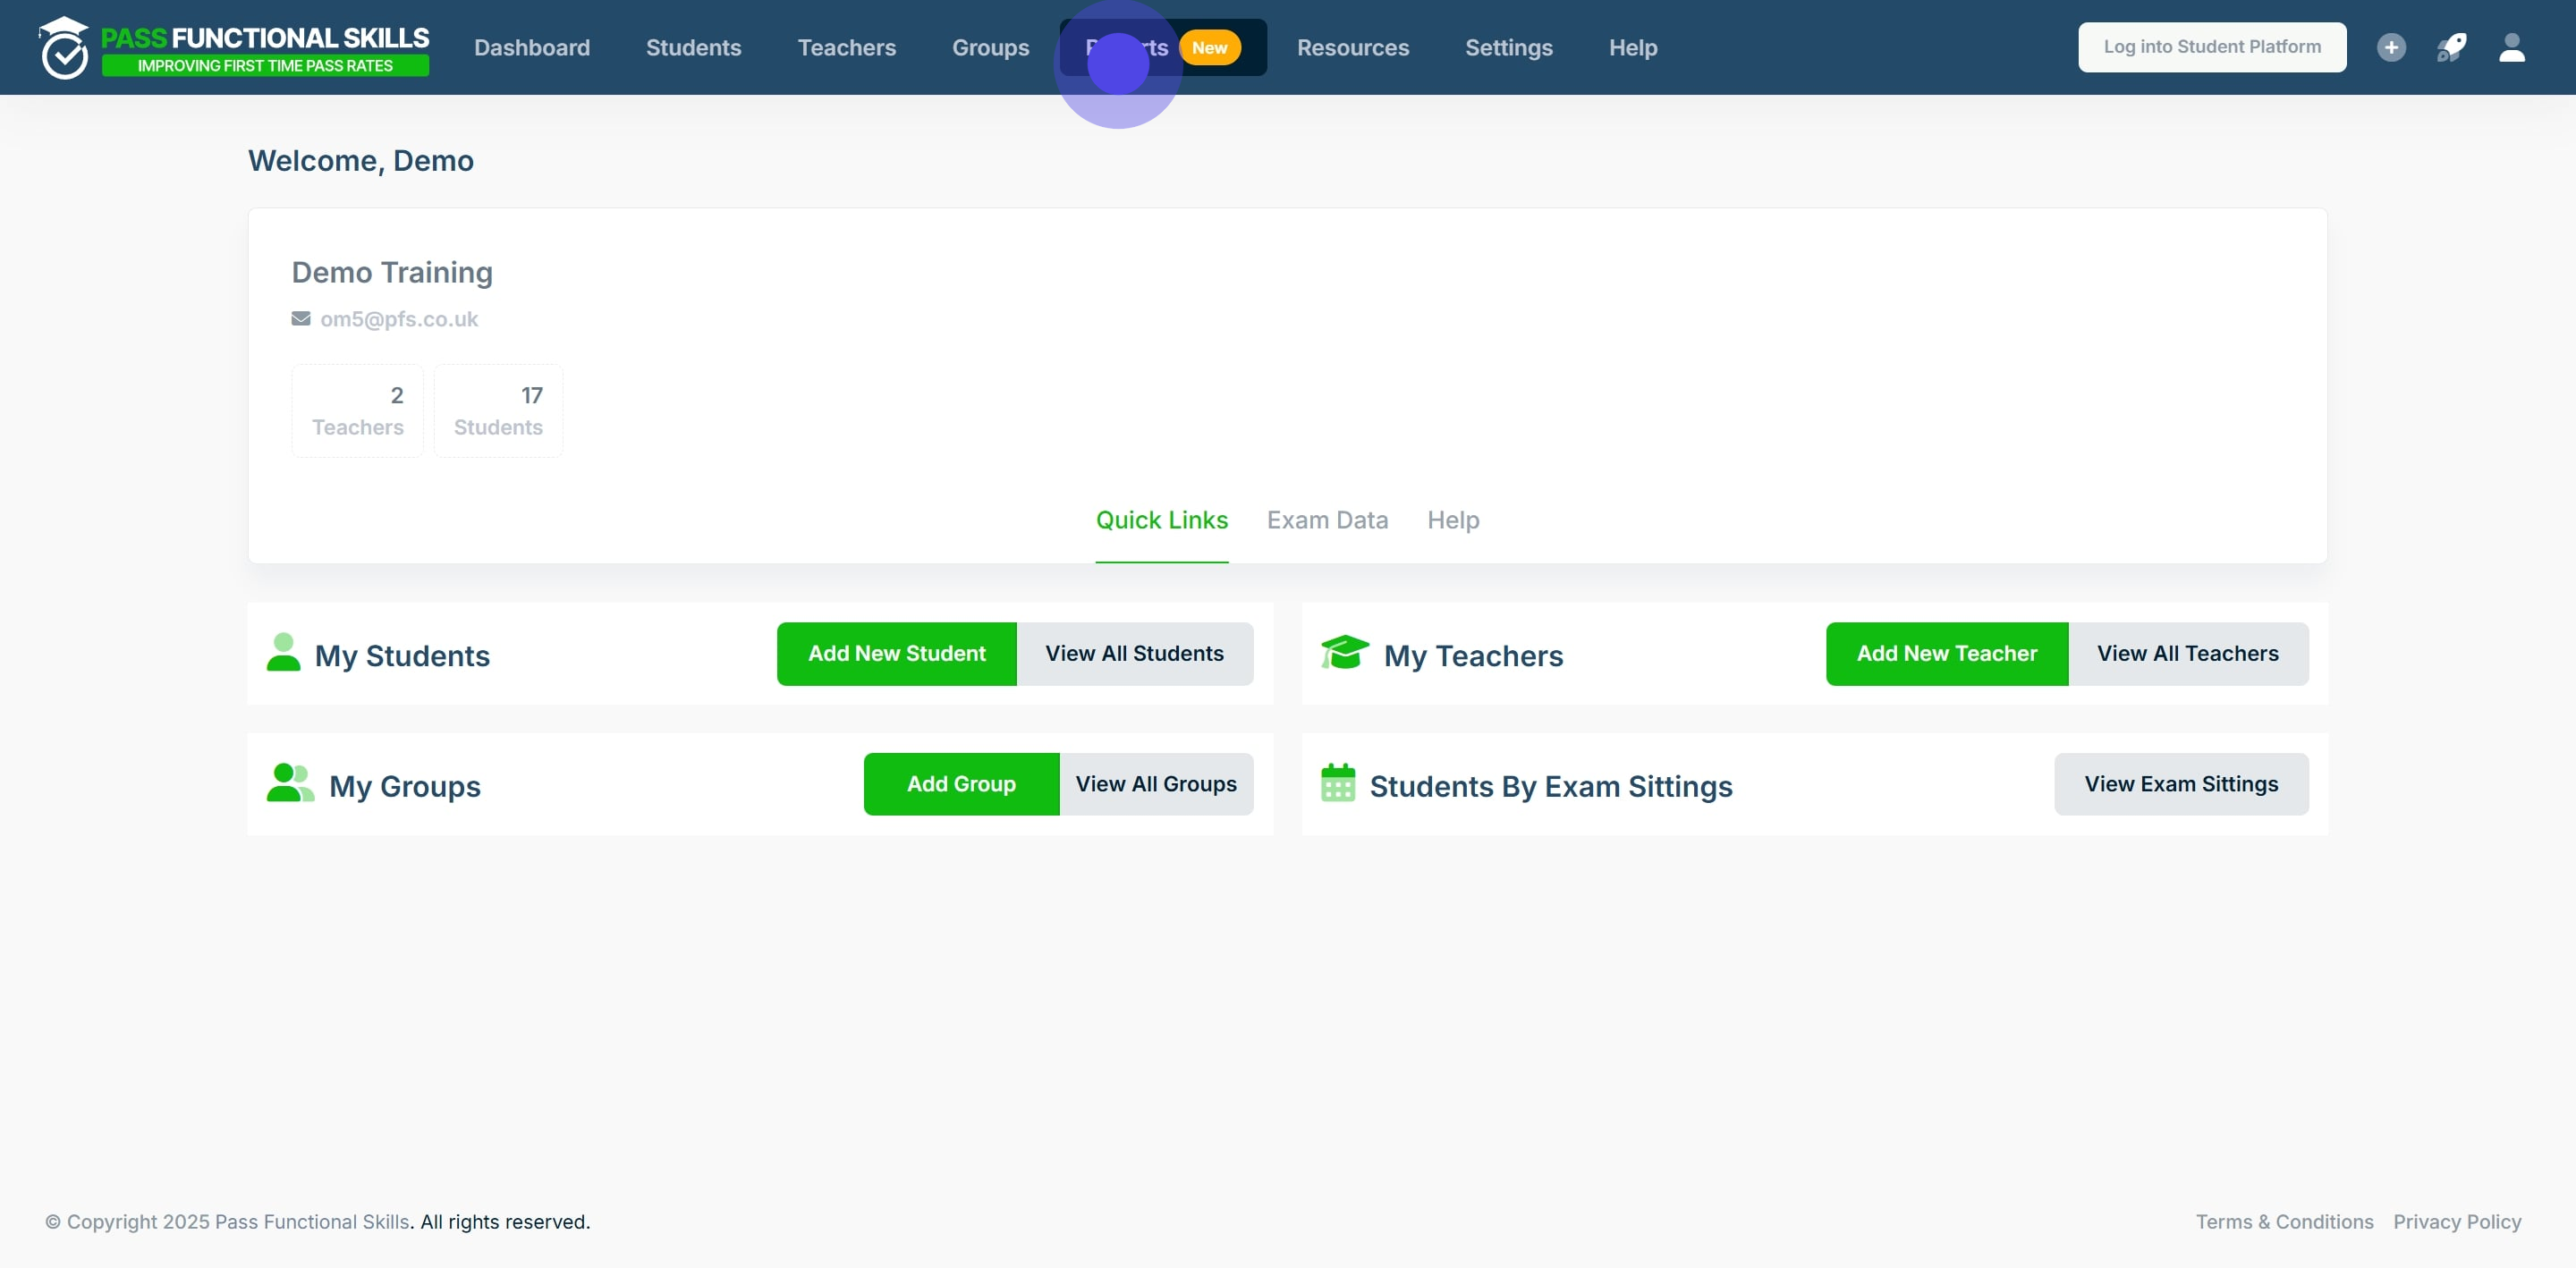Viewport: 2576px width, 1268px height.
Task: Click the rocket icon in top bar
Action: [2451, 47]
